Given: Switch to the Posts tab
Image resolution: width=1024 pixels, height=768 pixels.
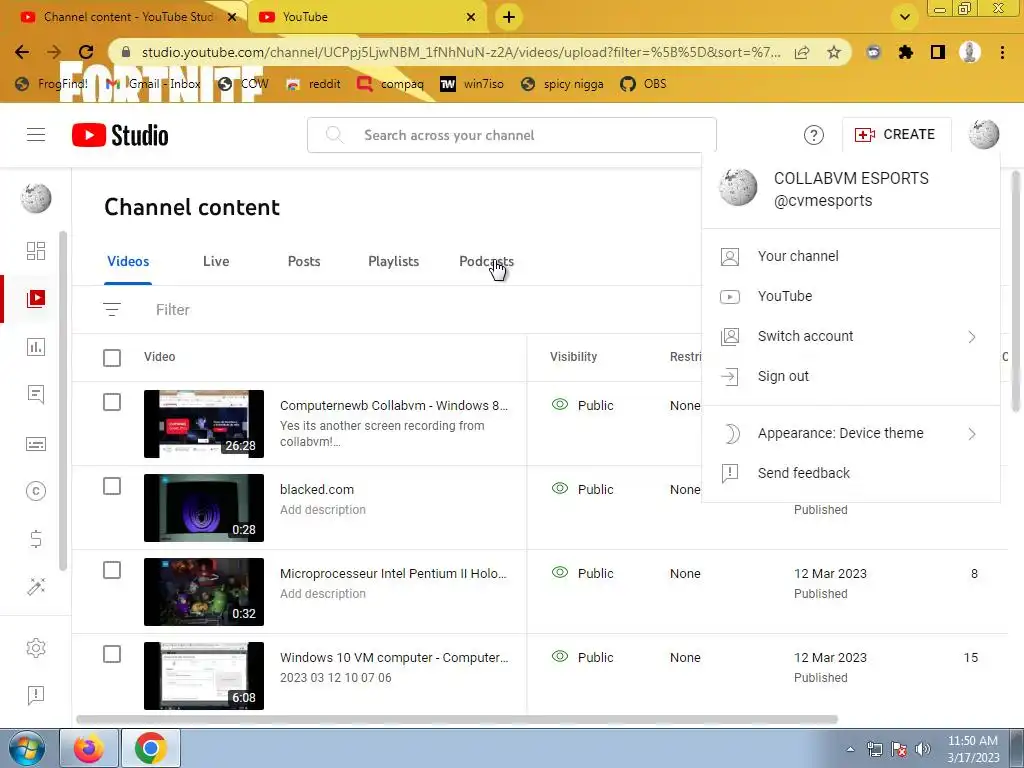Looking at the screenshot, I should [x=304, y=261].
